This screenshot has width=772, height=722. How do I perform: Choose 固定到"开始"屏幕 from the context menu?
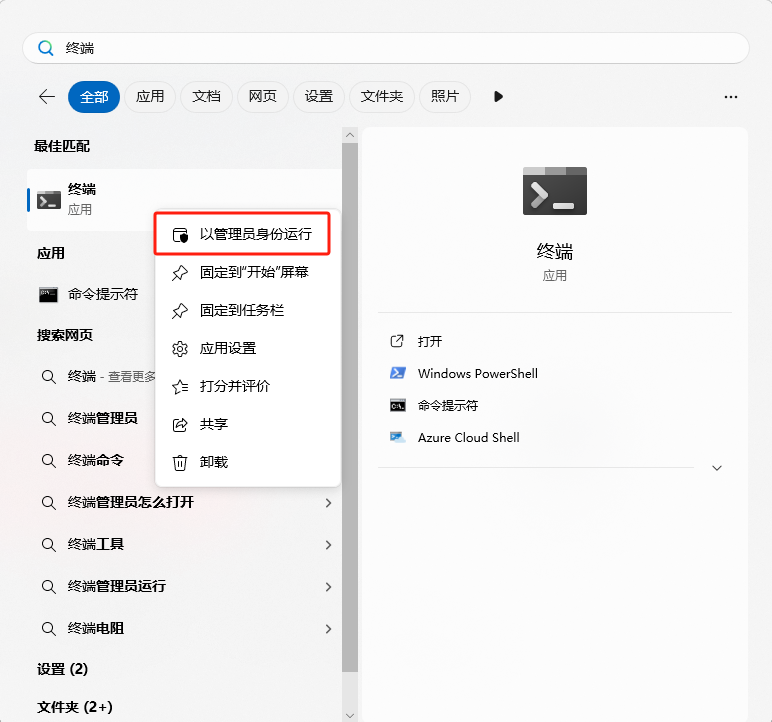click(248, 272)
